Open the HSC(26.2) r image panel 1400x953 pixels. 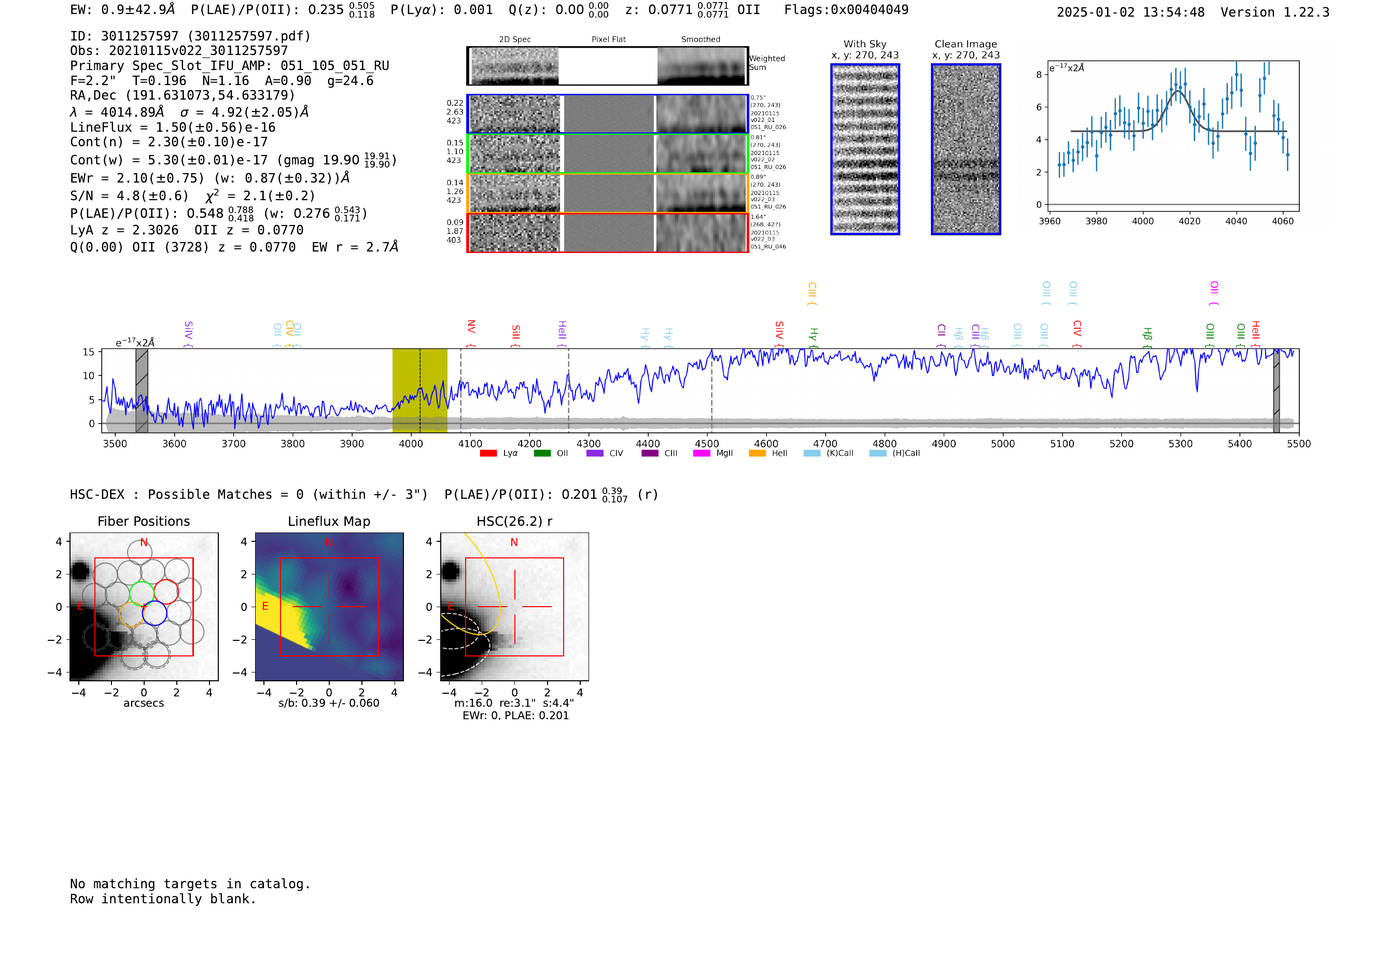click(514, 606)
